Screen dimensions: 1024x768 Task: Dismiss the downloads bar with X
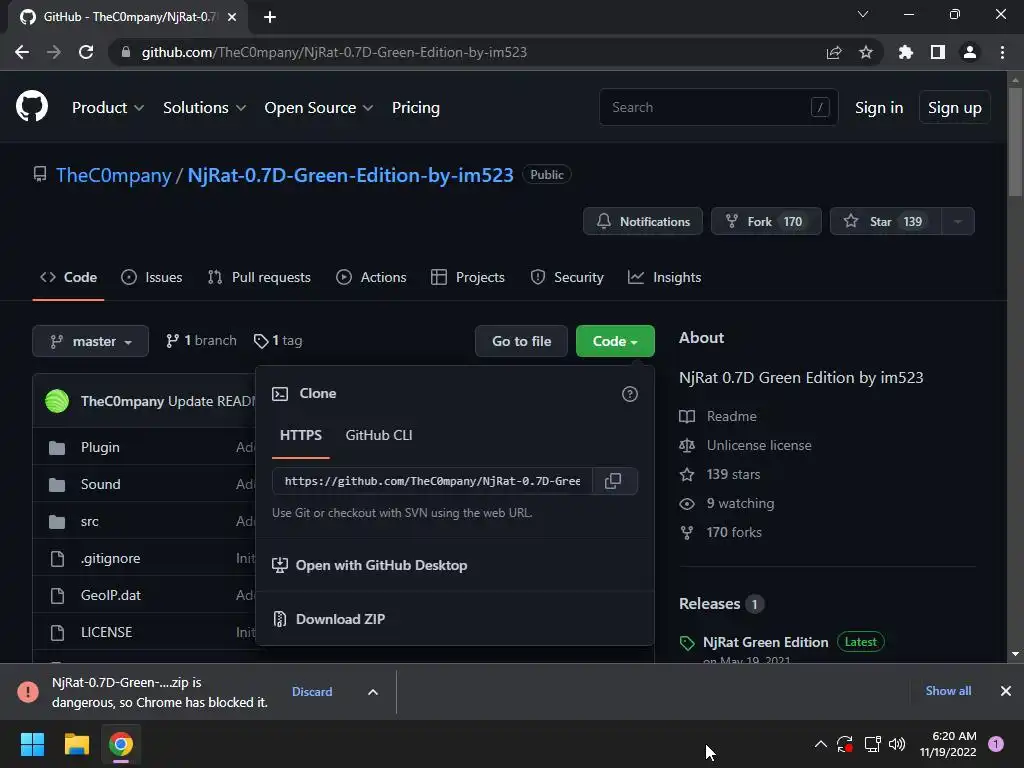tap(1006, 691)
